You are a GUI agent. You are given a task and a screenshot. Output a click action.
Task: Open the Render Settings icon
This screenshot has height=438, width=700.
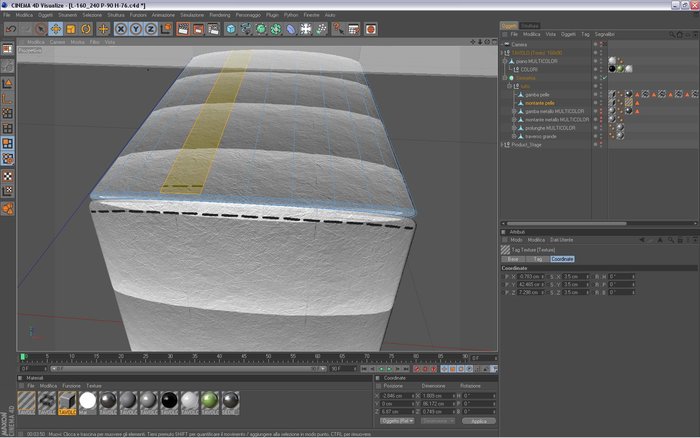(213, 29)
